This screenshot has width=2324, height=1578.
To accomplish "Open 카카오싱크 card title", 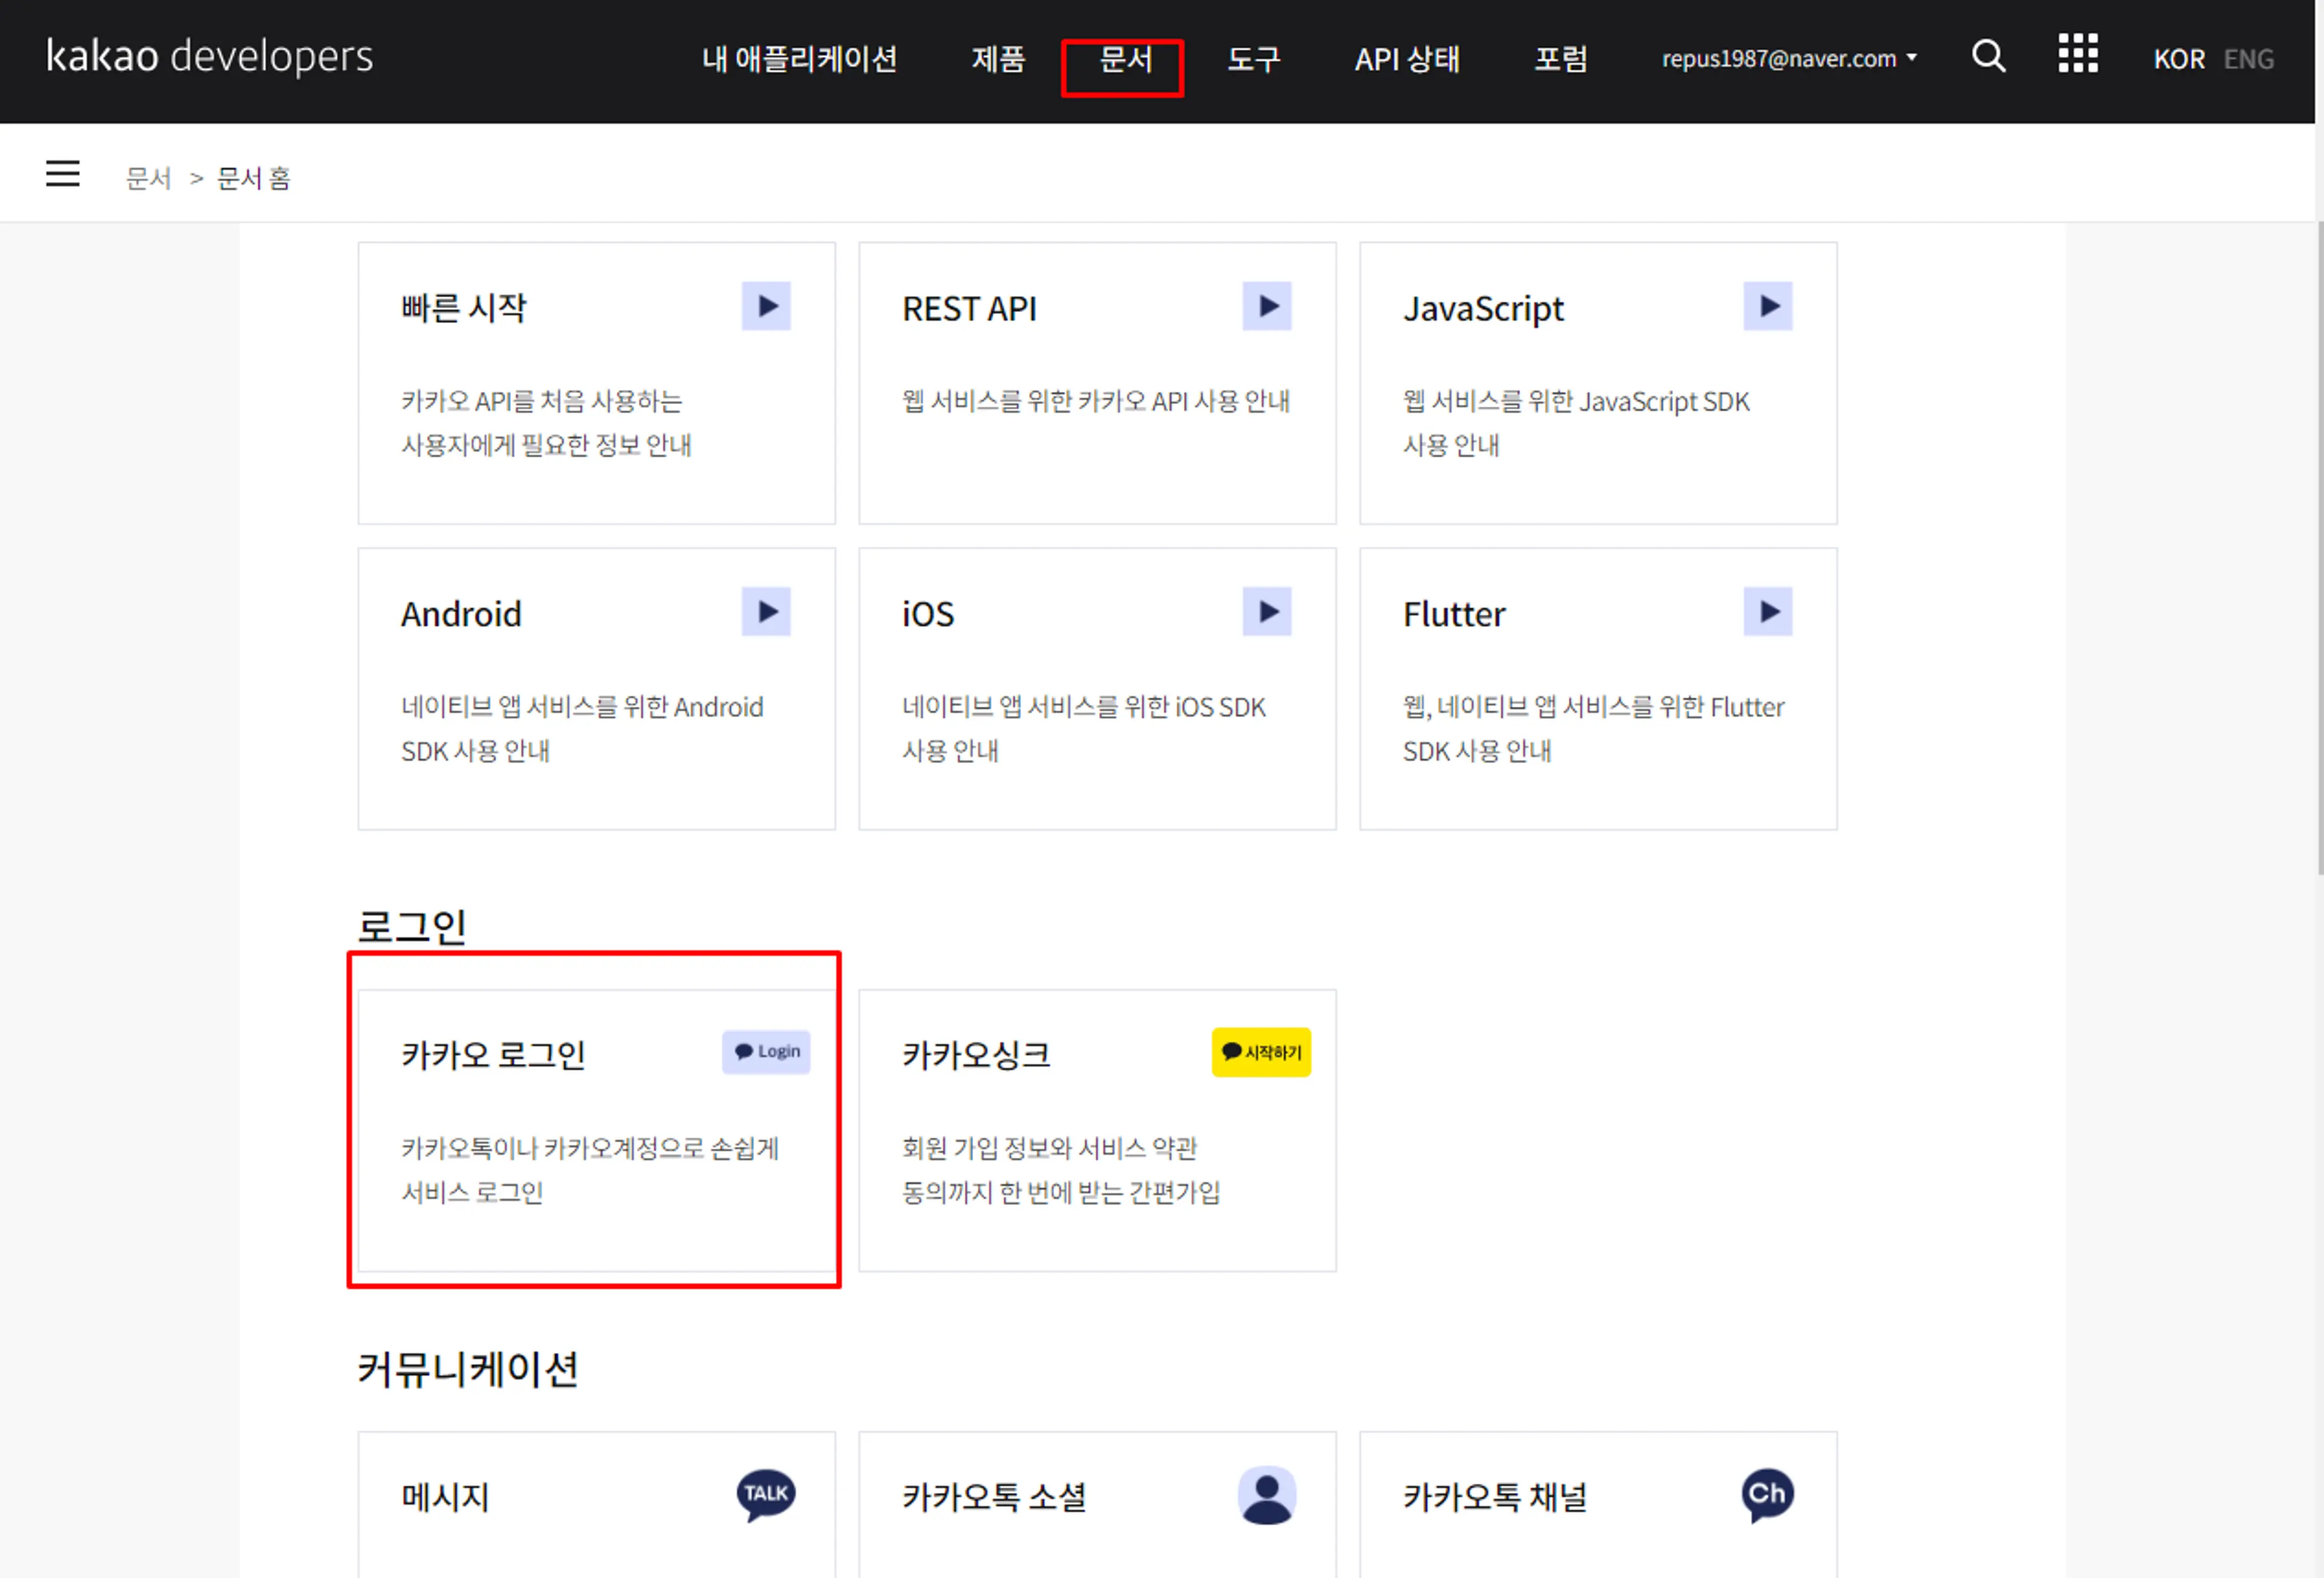I will [x=976, y=1055].
